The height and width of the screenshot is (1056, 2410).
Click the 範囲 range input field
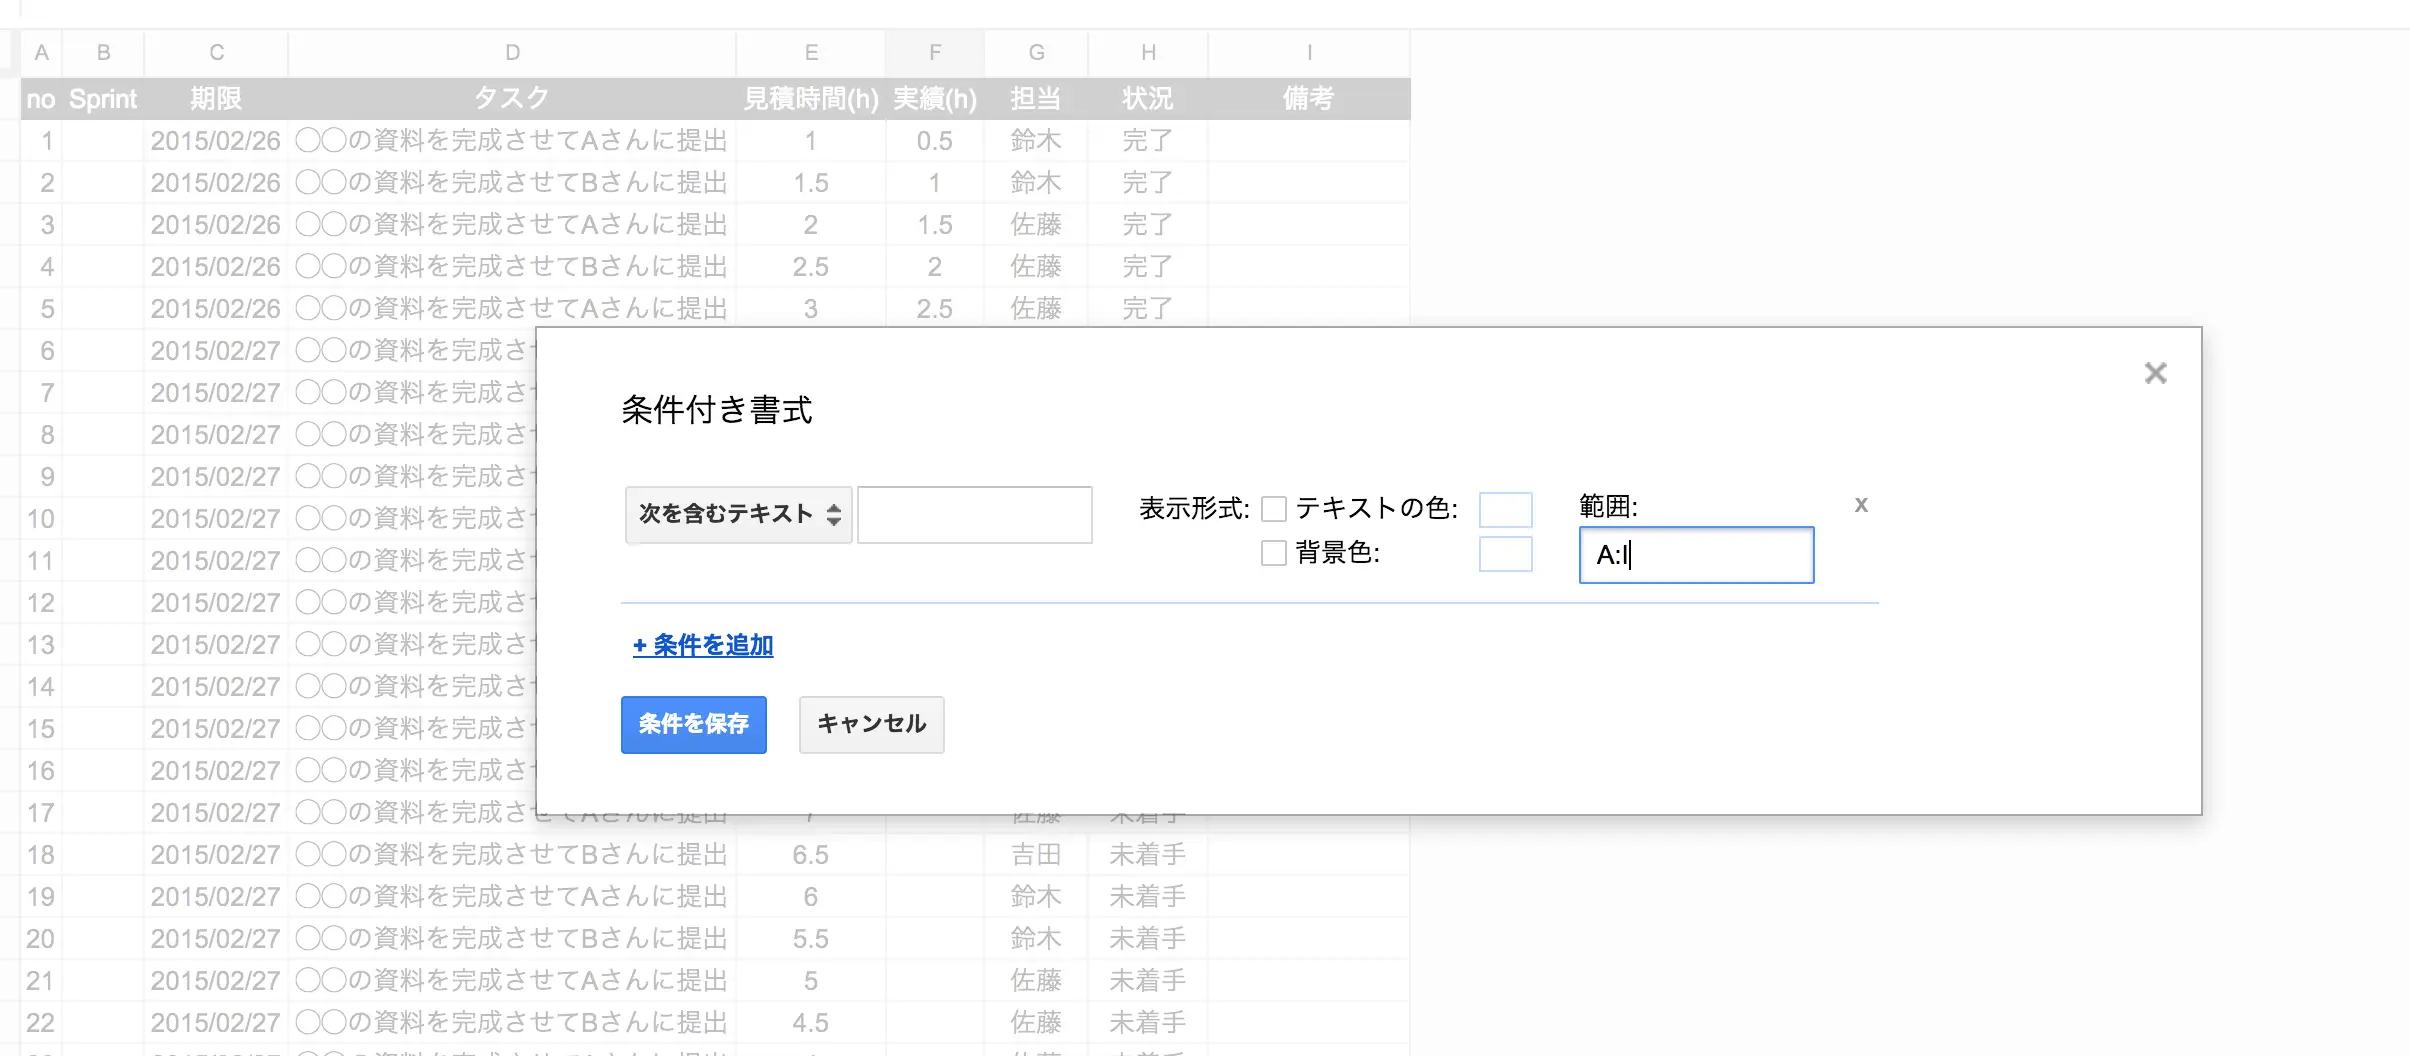pos(1696,555)
